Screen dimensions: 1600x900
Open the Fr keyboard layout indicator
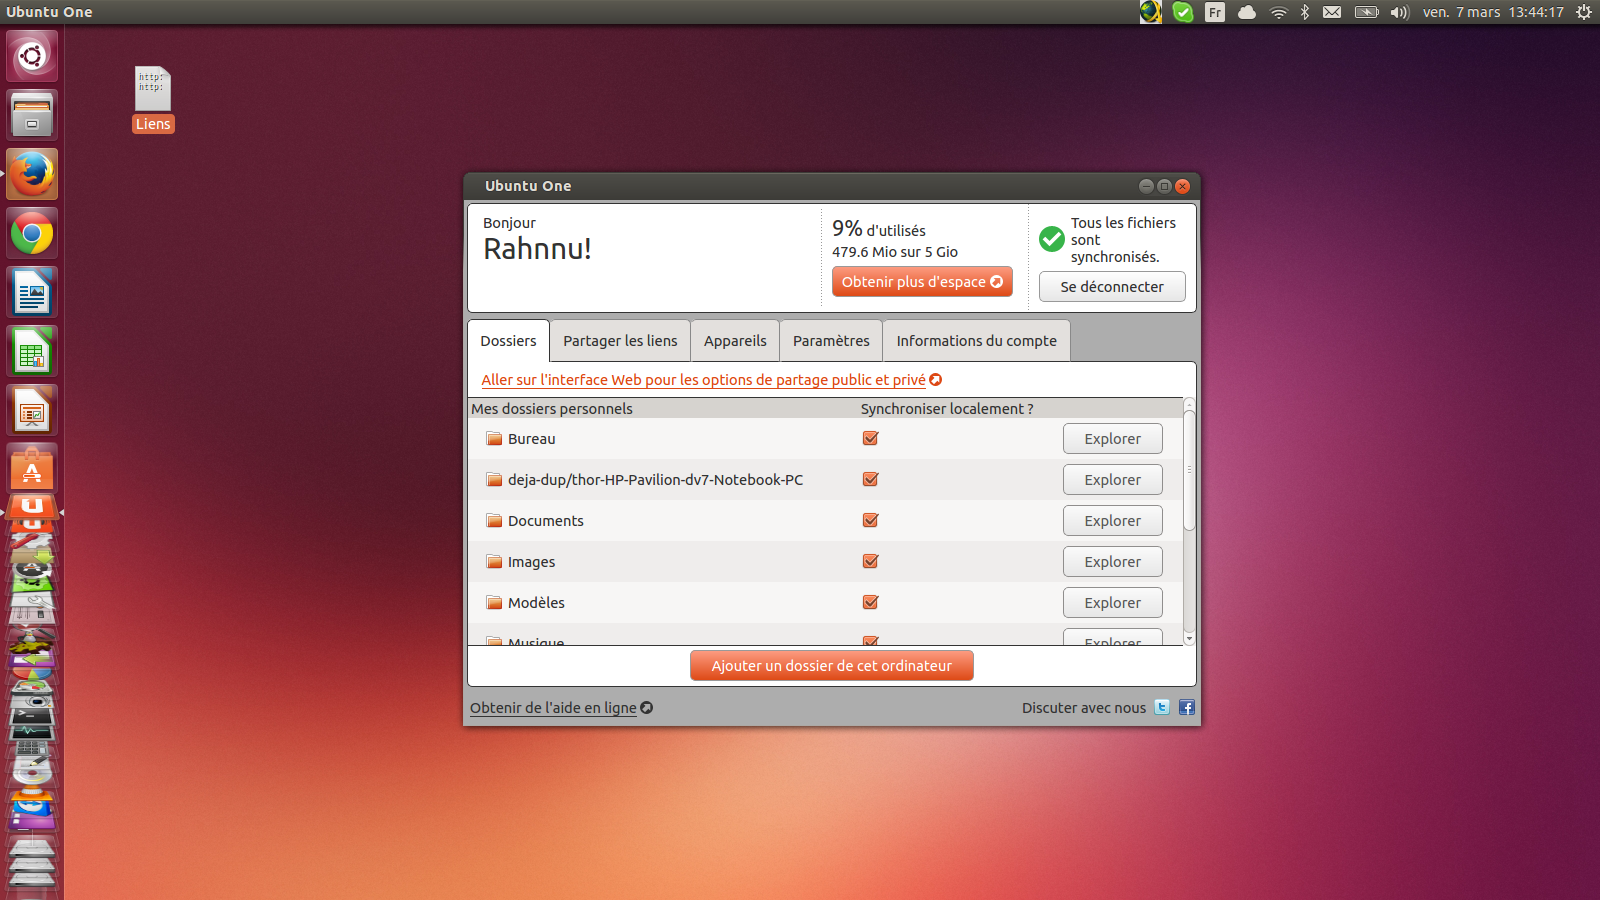point(1215,12)
